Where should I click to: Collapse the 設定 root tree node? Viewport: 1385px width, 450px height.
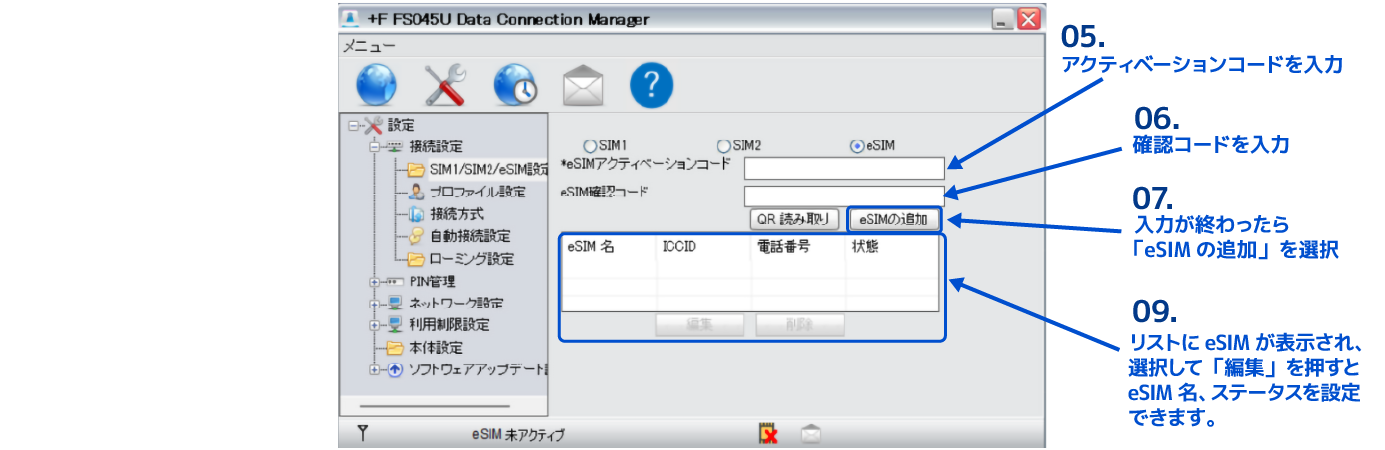click(x=354, y=126)
